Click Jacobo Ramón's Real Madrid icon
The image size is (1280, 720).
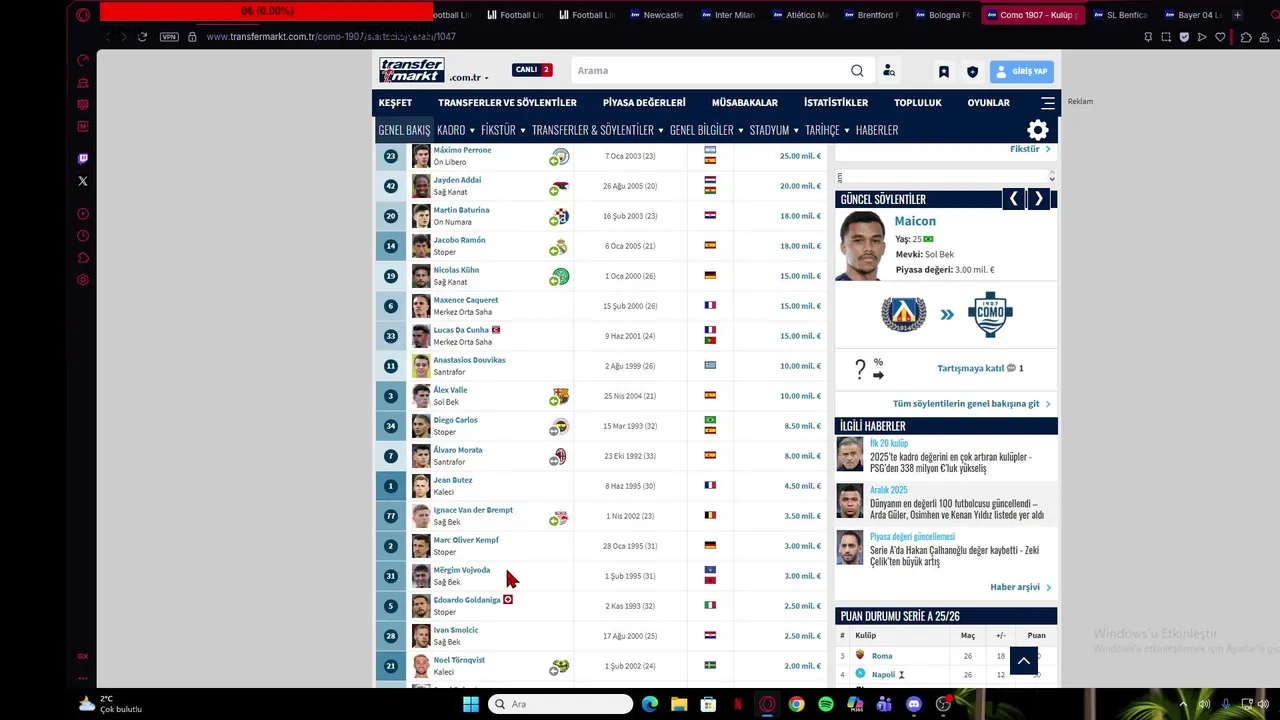[x=561, y=246]
